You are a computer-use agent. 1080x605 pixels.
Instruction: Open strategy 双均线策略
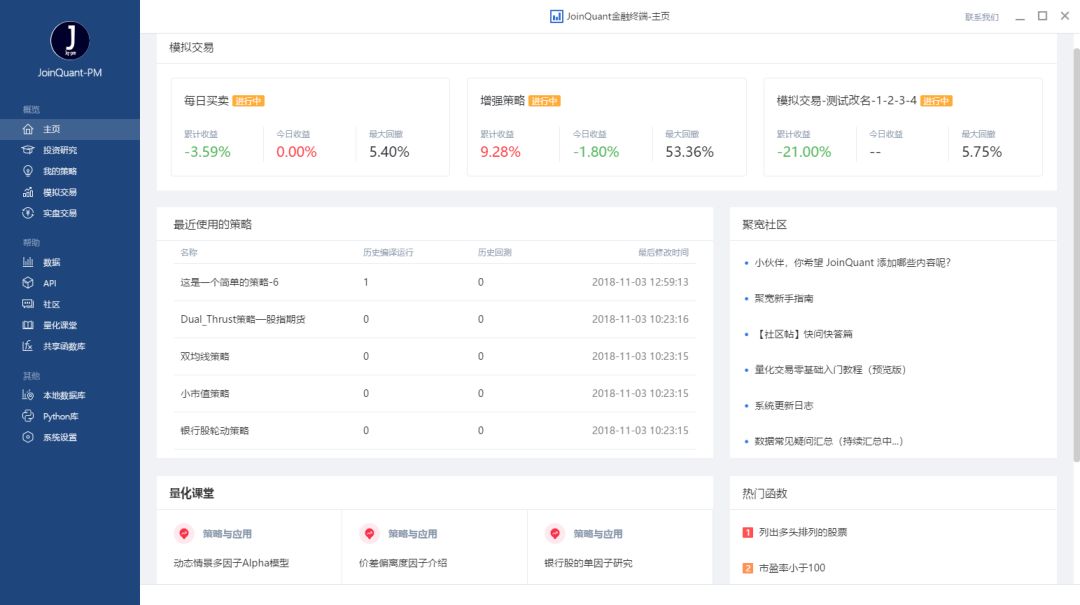[x=205, y=356]
